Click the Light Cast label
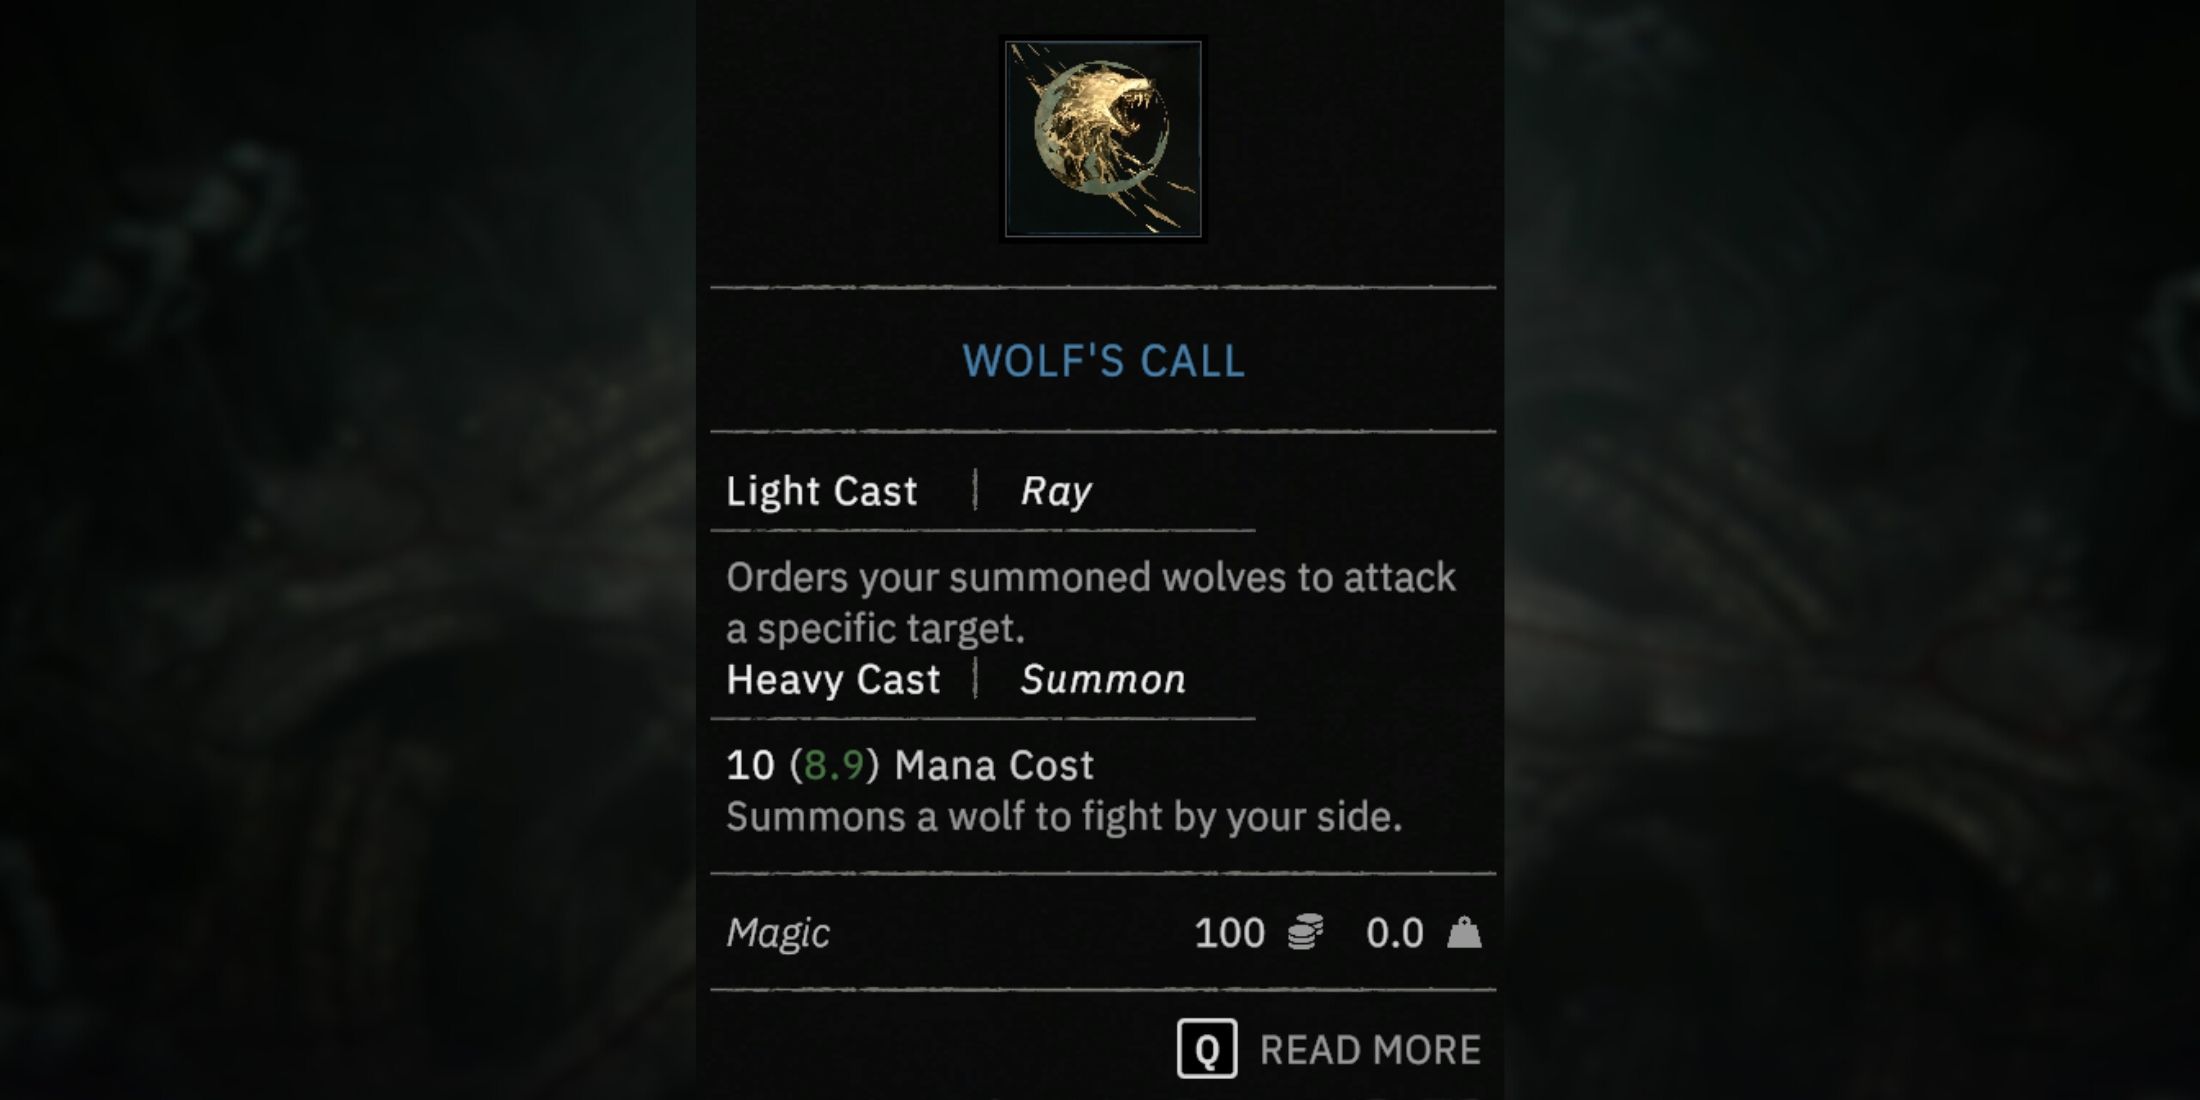Viewport: 2200px width, 1100px height. (821, 491)
